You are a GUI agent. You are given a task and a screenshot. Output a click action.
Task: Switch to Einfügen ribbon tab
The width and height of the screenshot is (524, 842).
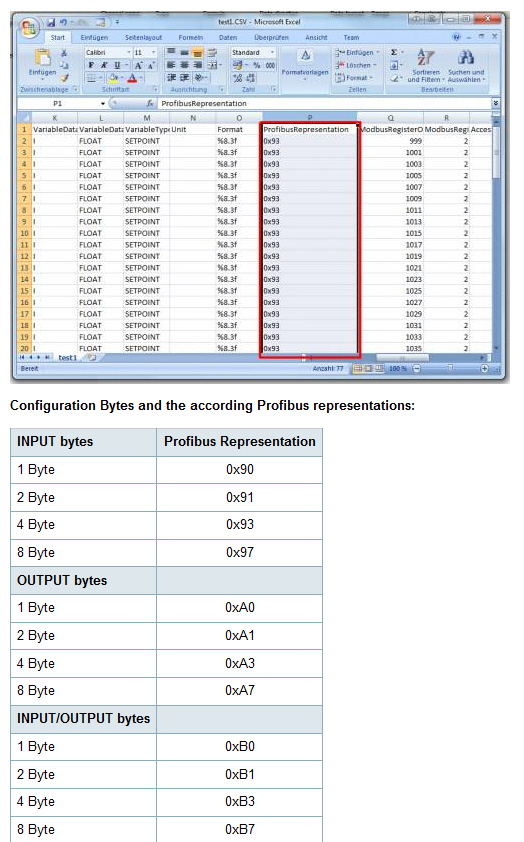tap(94, 38)
